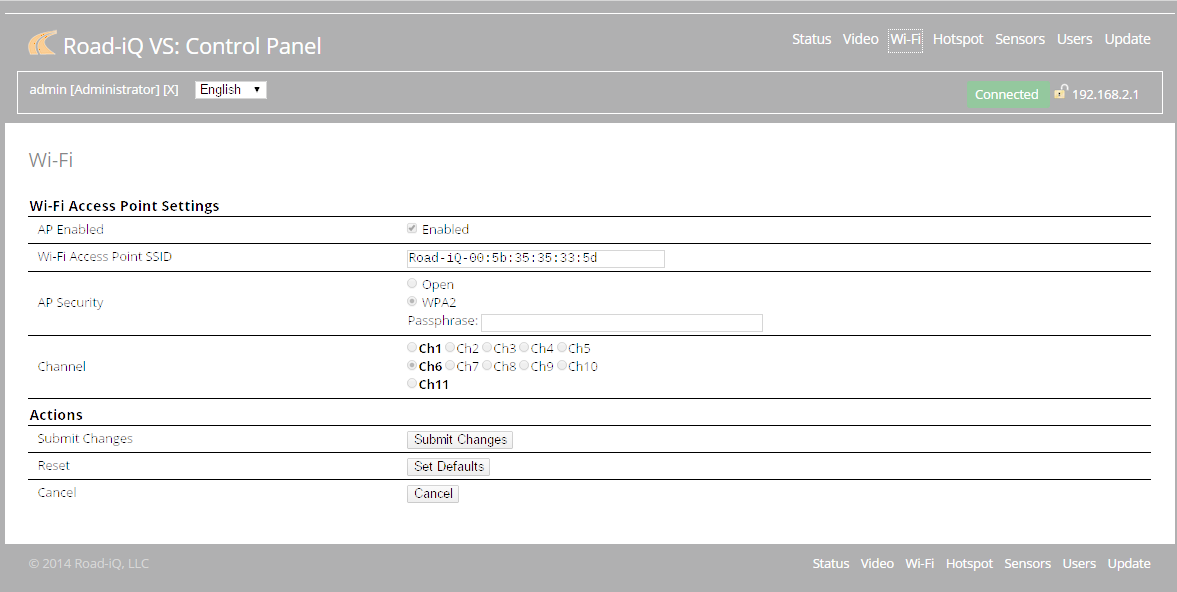The width and height of the screenshot is (1177, 592).
Task: Click the unlocked padlock icon near 192.168.2.1
Action: (1060, 92)
